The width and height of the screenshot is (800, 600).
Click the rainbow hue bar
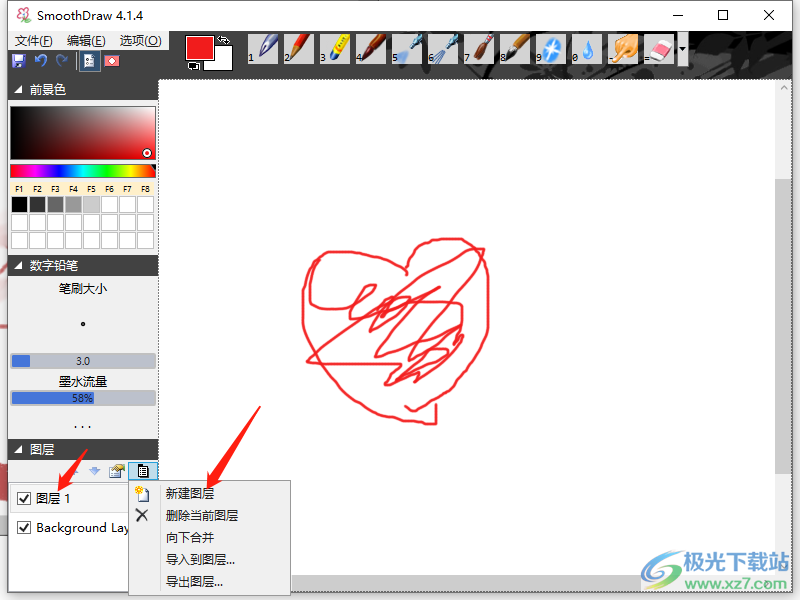(x=83, y=171)
